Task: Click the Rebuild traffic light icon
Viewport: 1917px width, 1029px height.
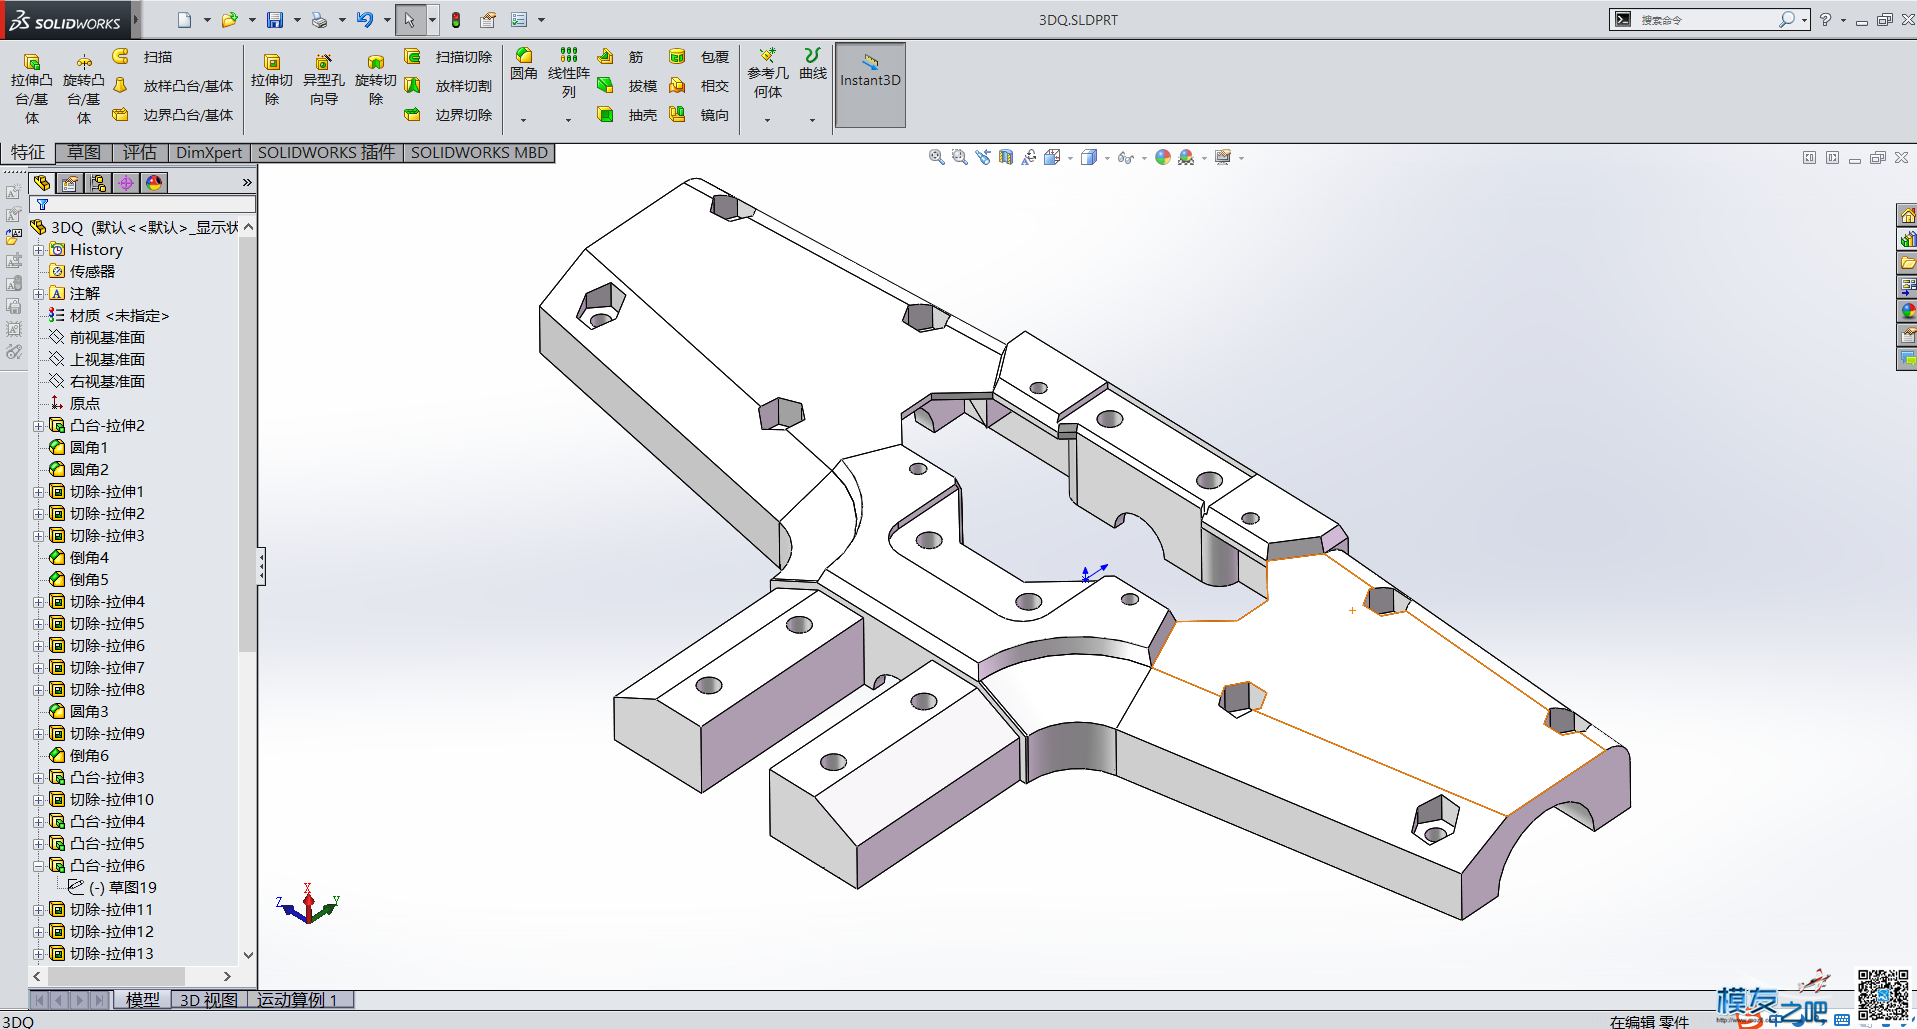Action: (x=456, y=20)
